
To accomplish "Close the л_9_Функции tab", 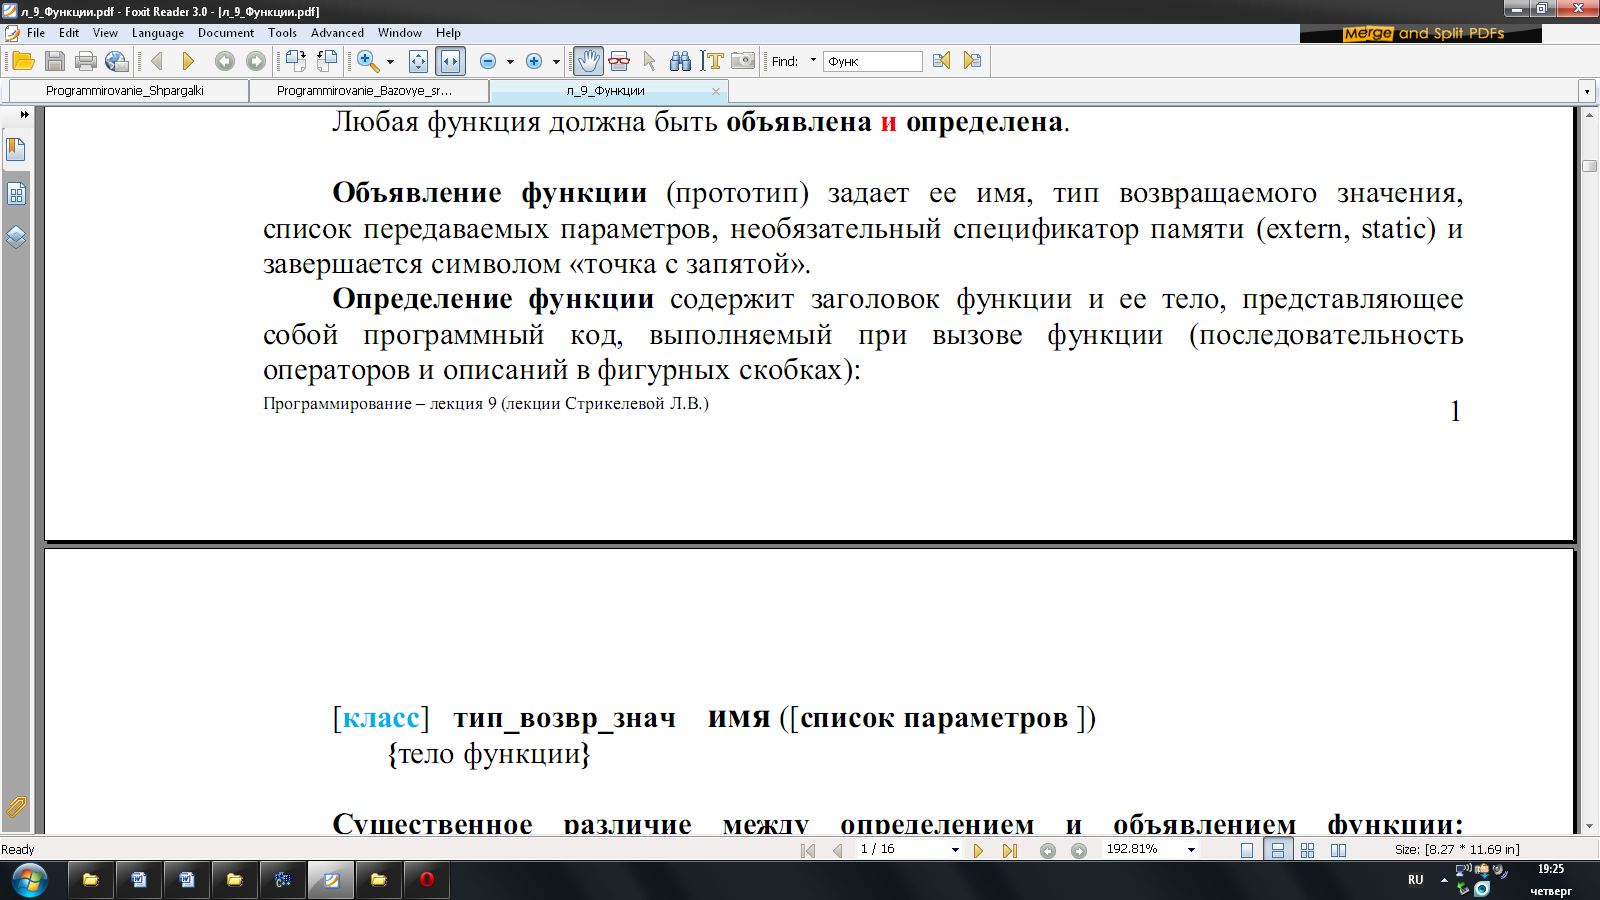I will click(x=715, y=91).
